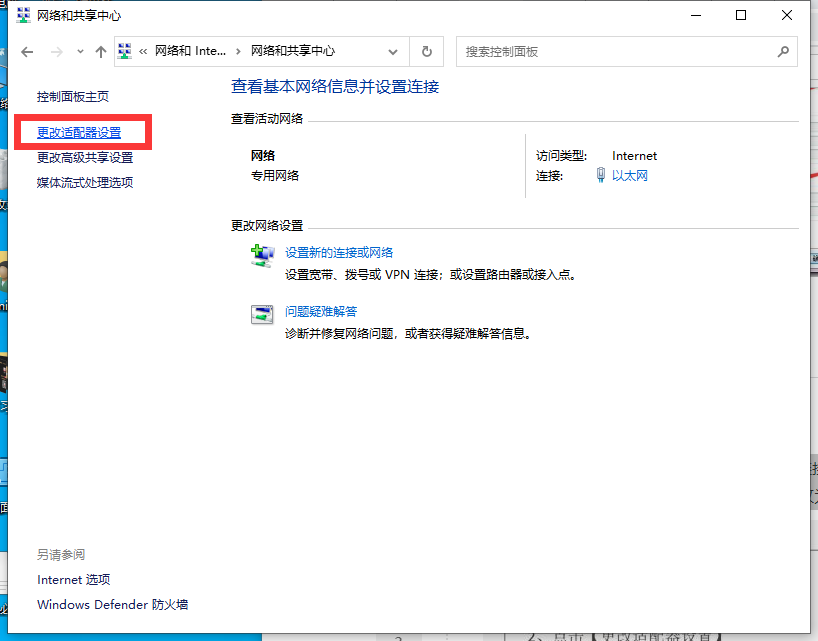818x641 pixels.
Task: Click the Forward navigation arrow
Action: click(56, 52)
